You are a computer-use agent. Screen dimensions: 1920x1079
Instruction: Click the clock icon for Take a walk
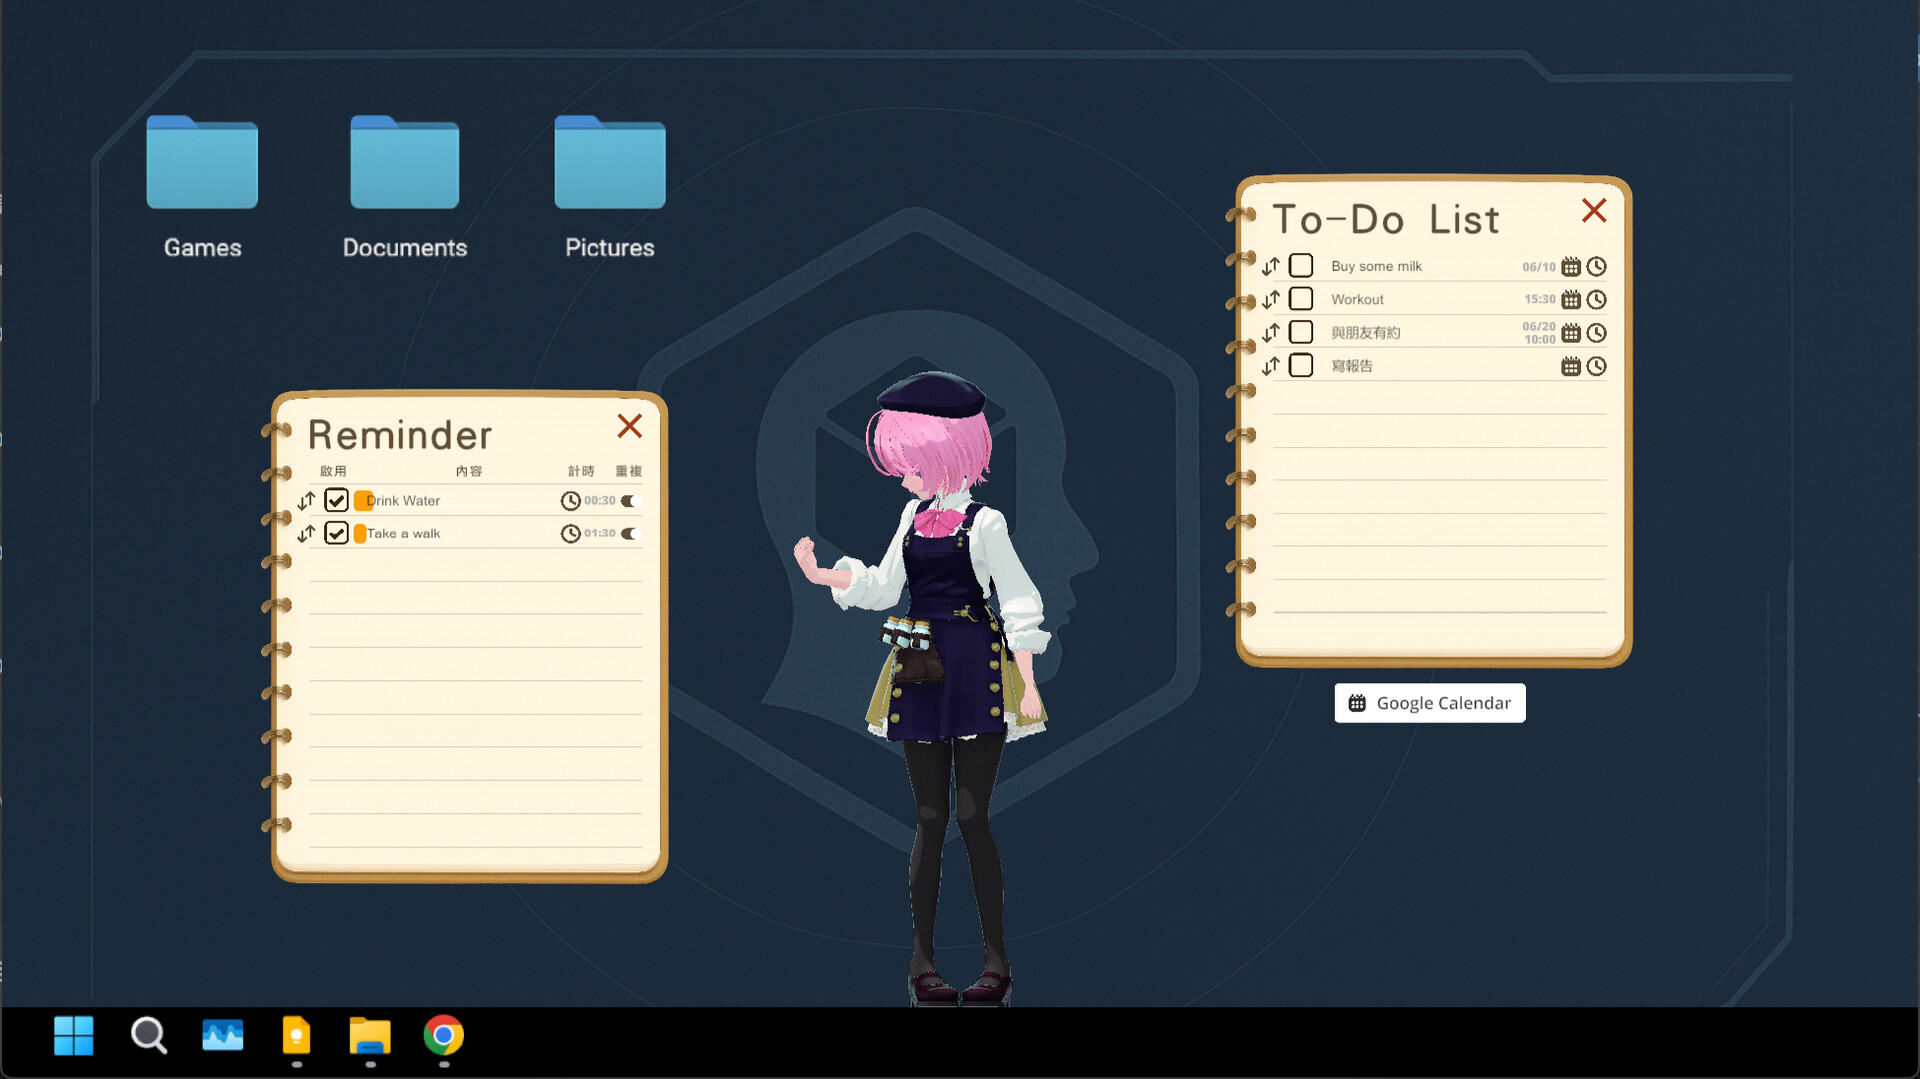(x=570, y=534)
